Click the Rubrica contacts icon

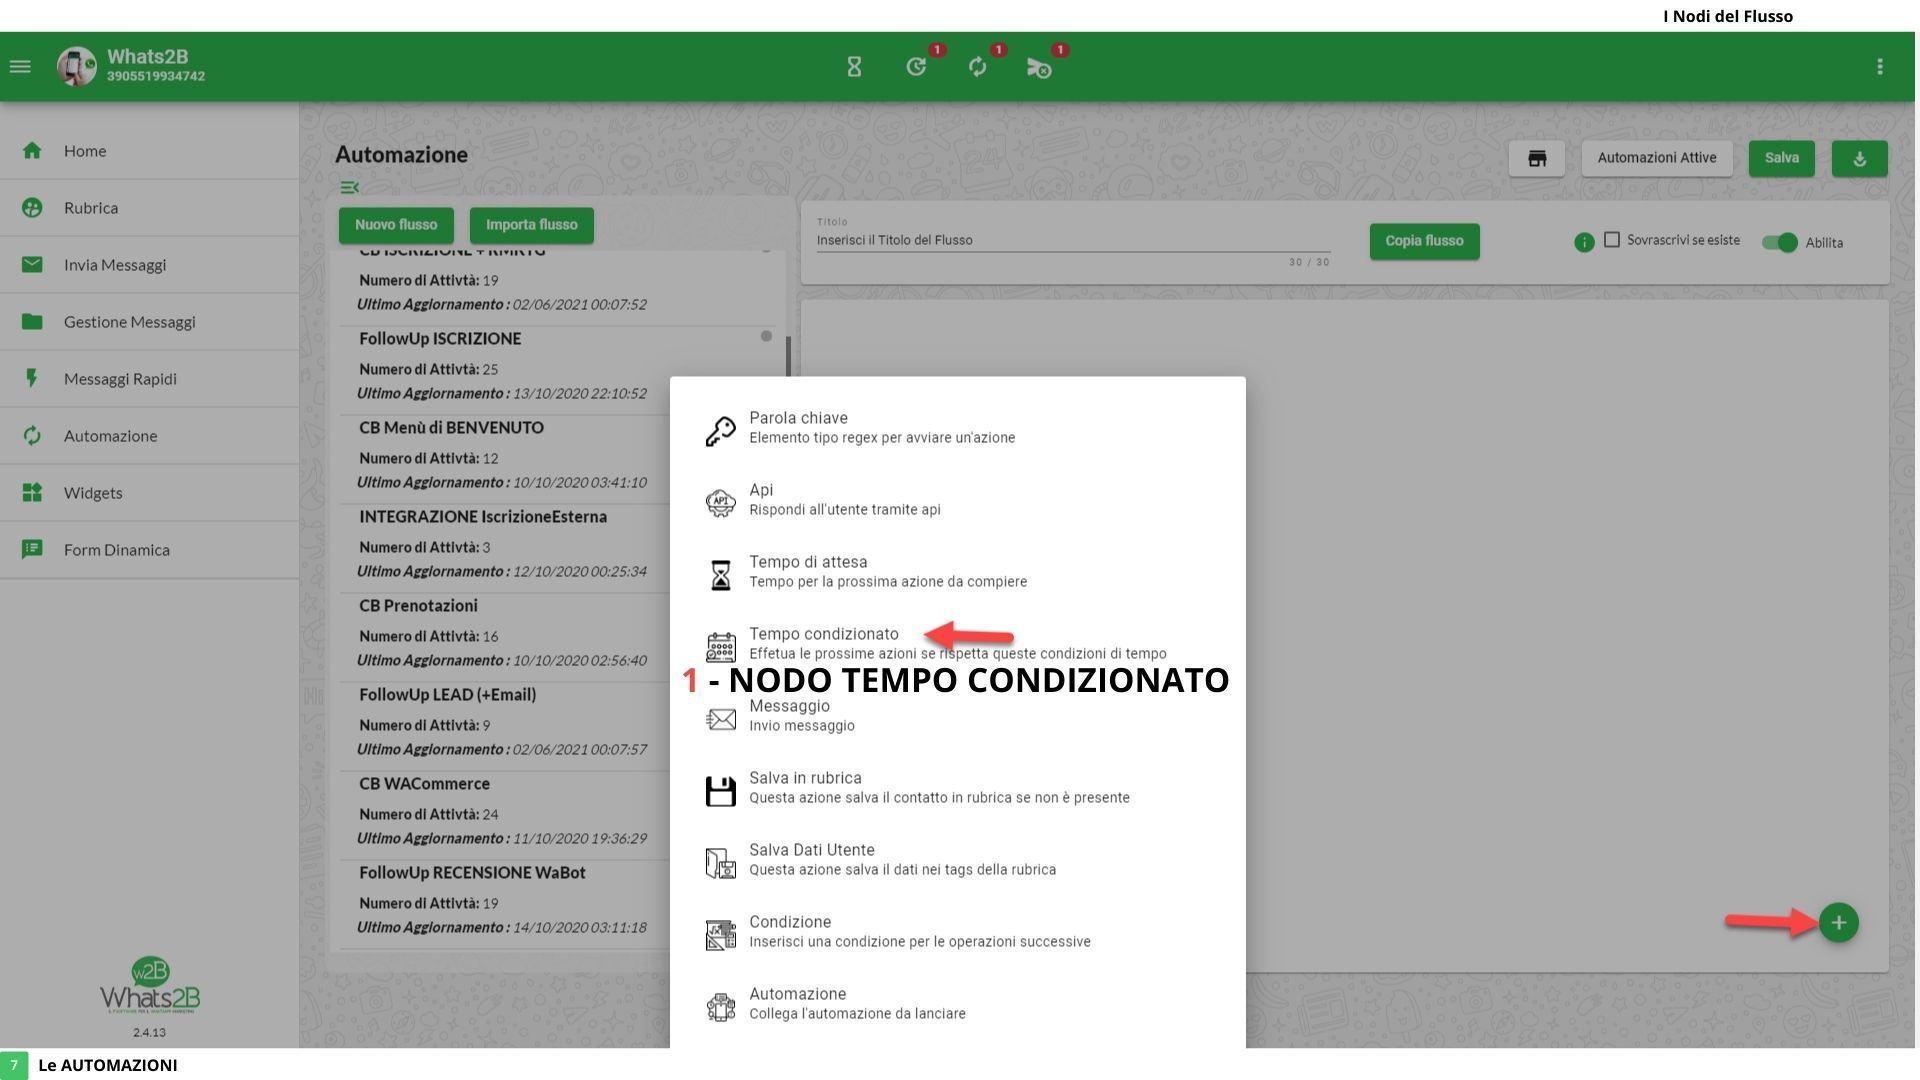pyautogui.click(x=32, y=208)
